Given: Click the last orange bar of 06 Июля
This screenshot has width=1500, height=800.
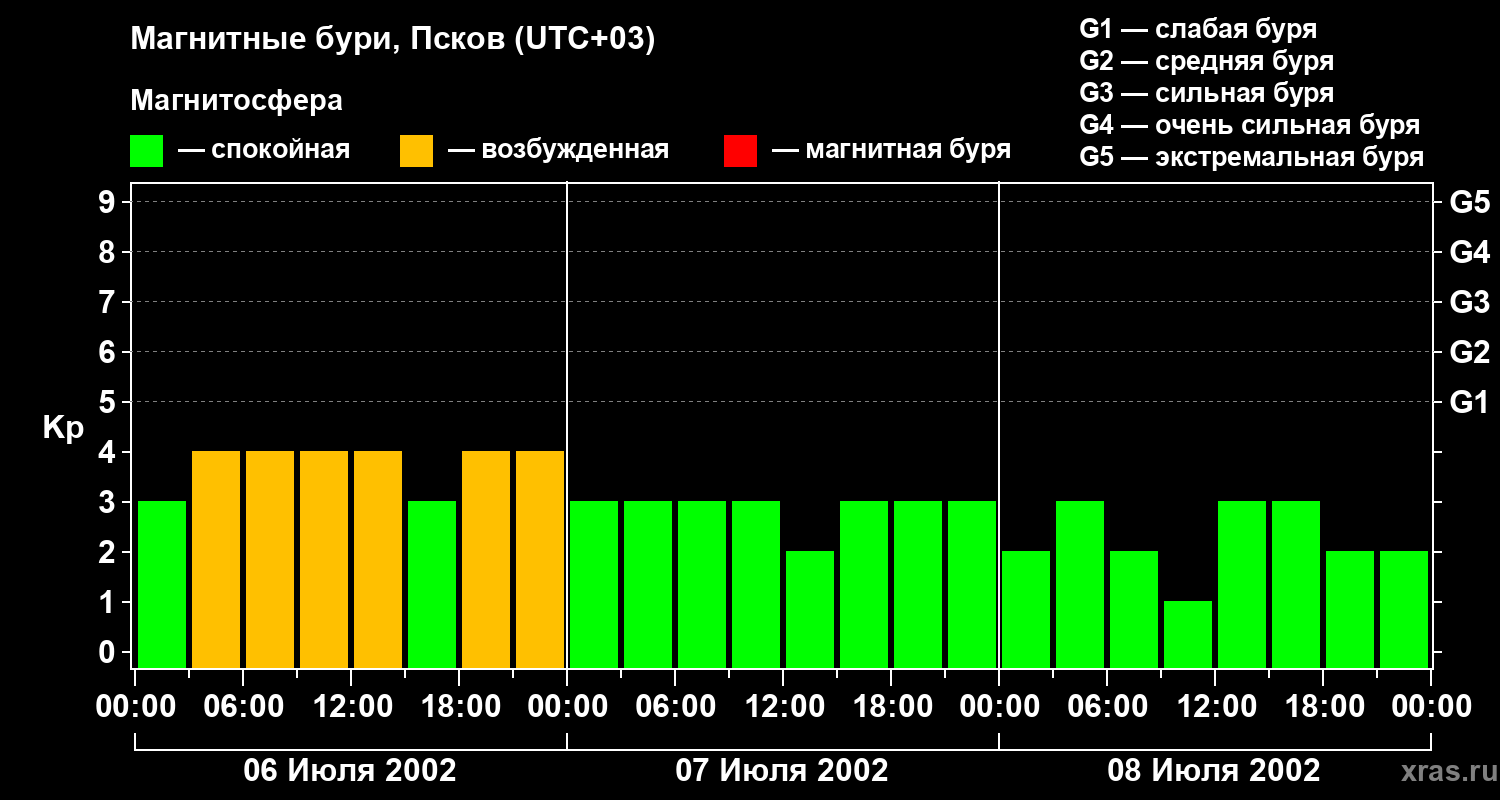Looking at the screenshot, I should tap(540, 559).
